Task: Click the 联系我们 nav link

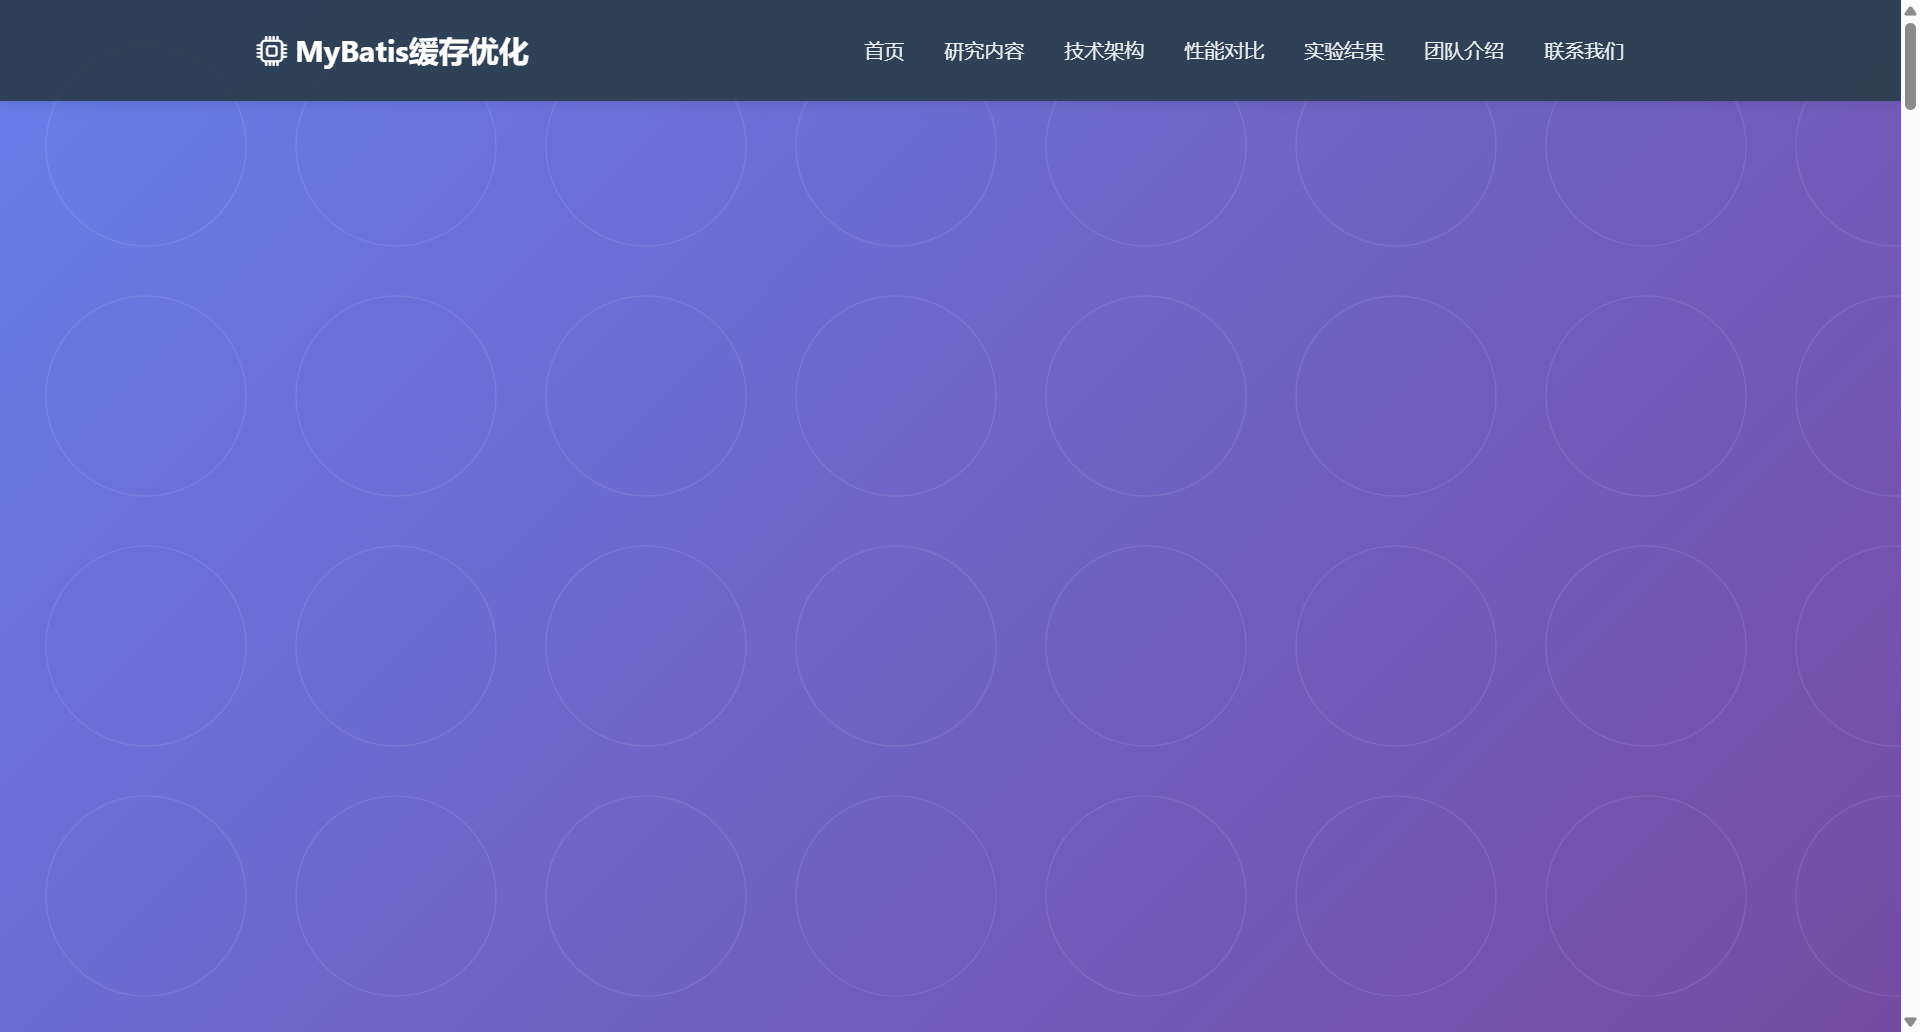Action: tap(1584, 51)
